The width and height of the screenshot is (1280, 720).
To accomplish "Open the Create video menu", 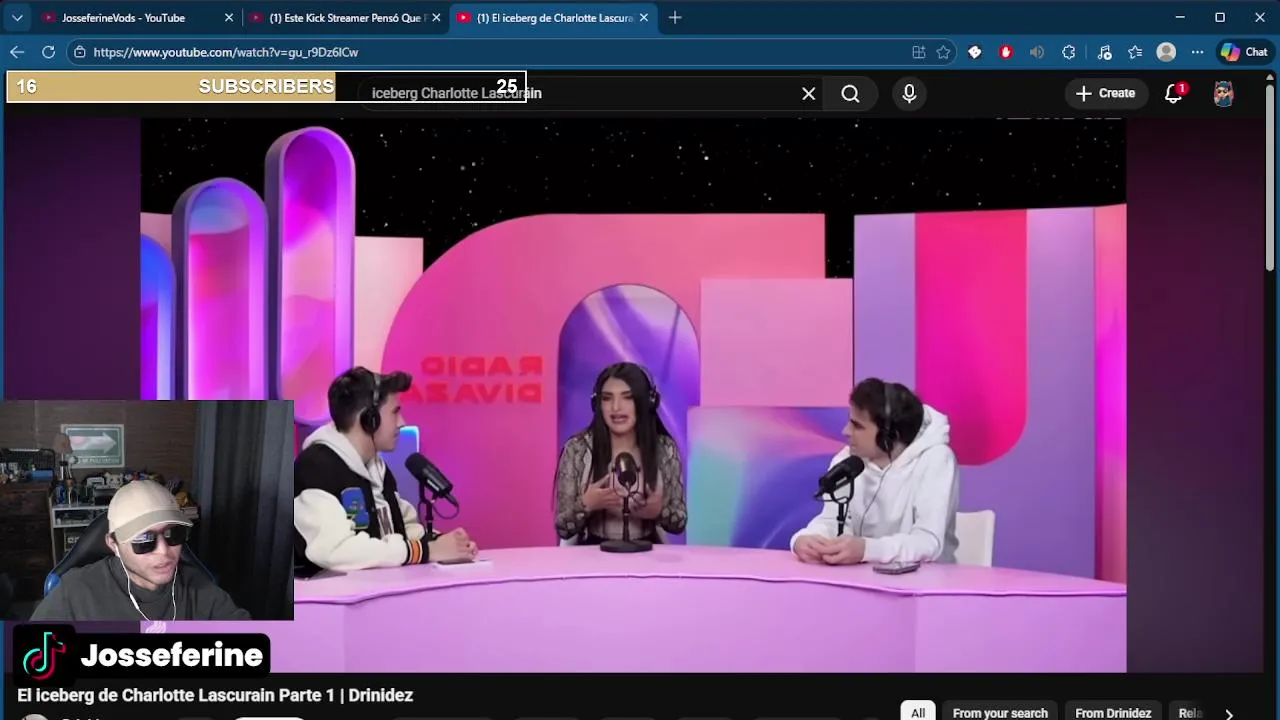I will pos(1105,93).
